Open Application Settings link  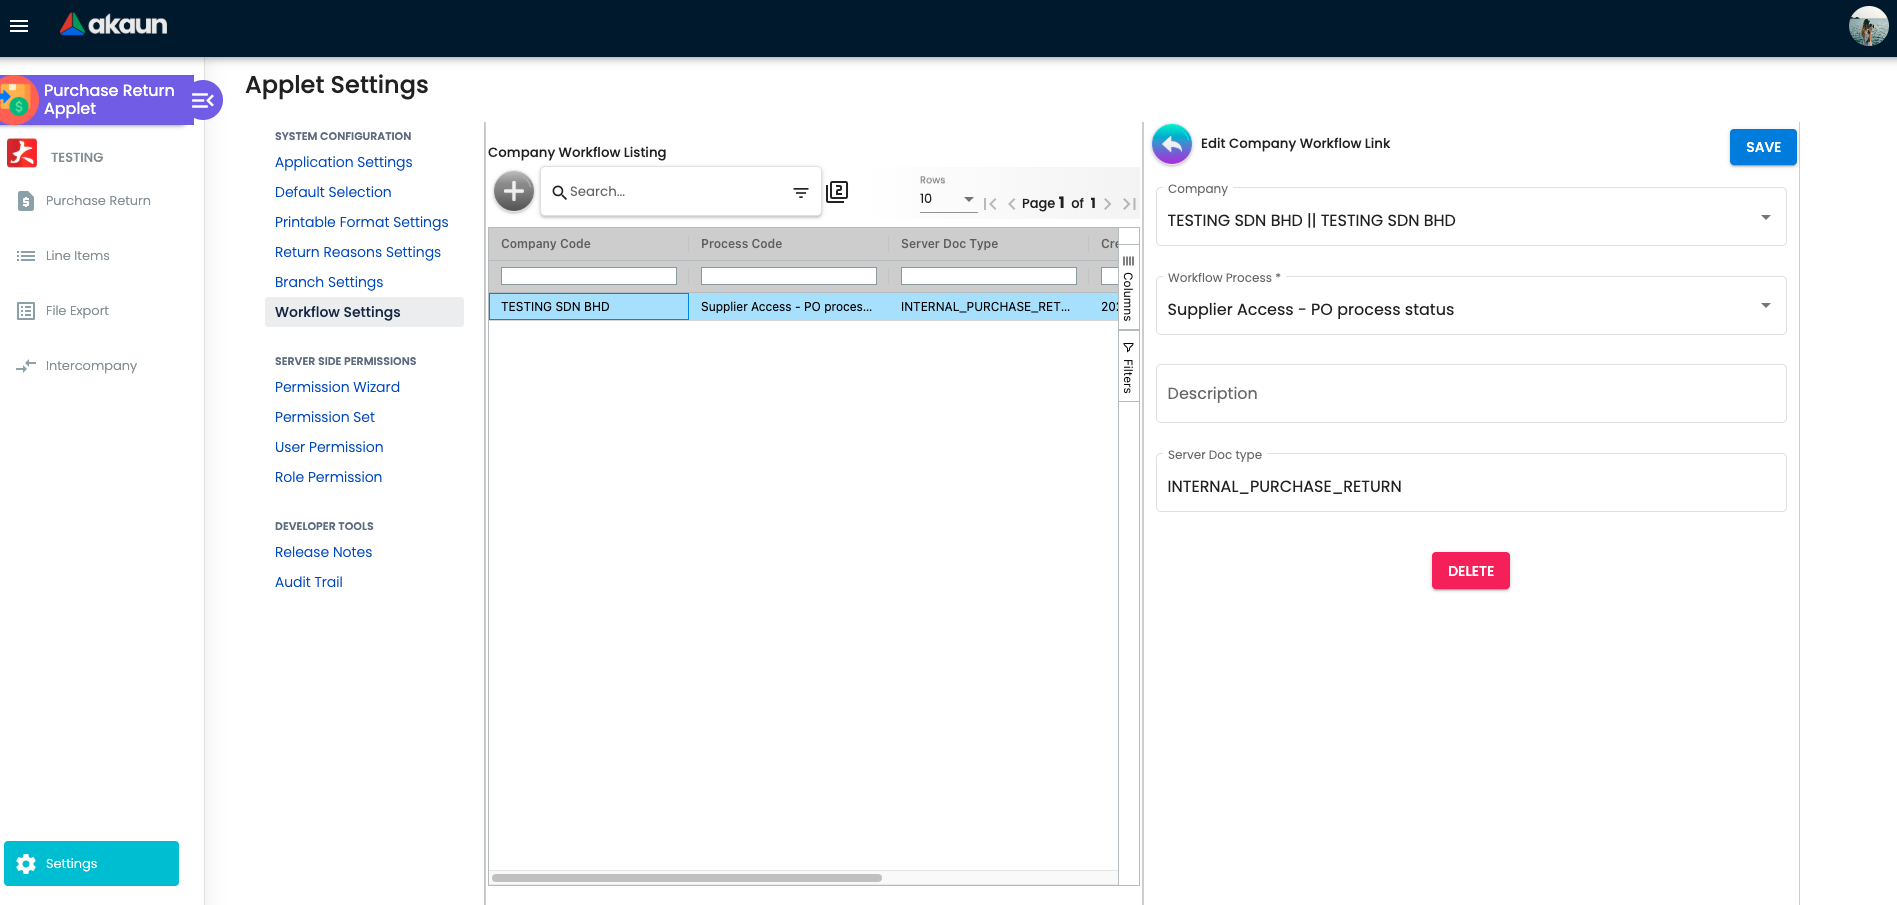[x=343, y=162]
